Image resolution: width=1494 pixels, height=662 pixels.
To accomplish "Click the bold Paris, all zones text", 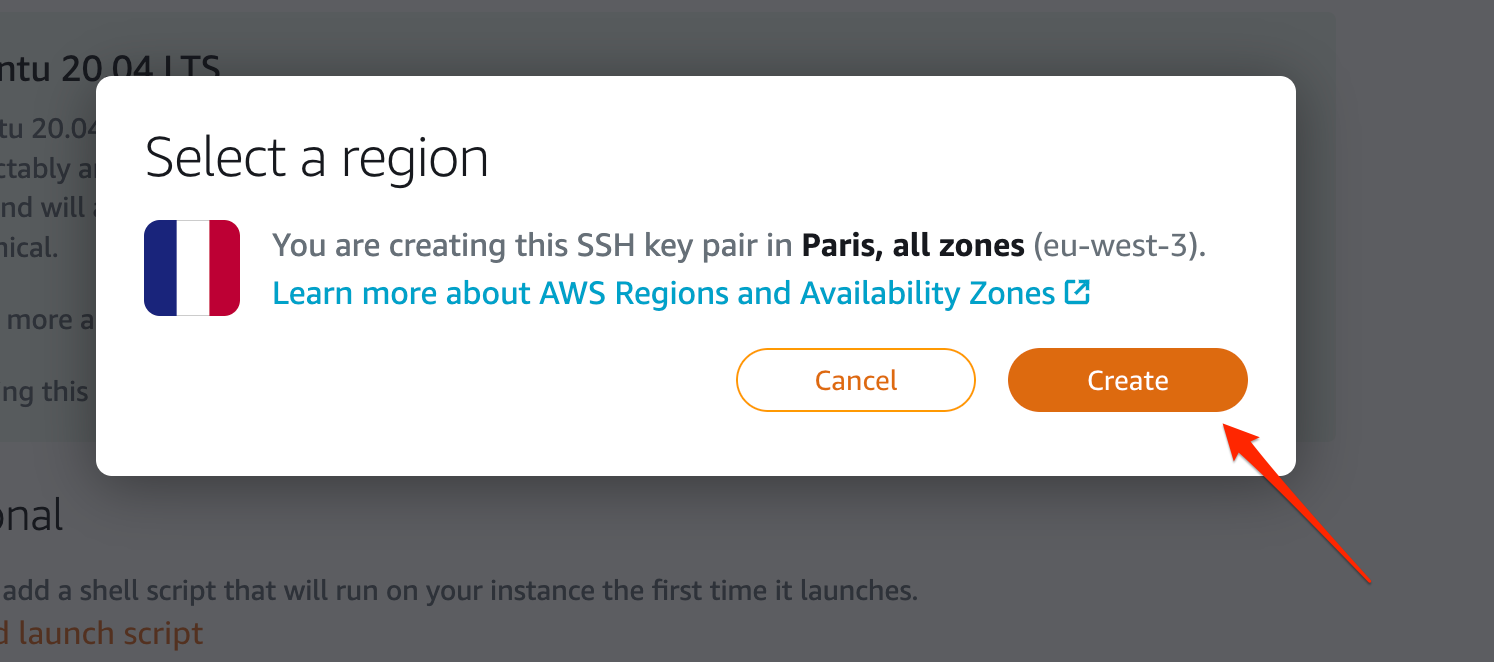I will pyautogui.click(x=912, y=245).
